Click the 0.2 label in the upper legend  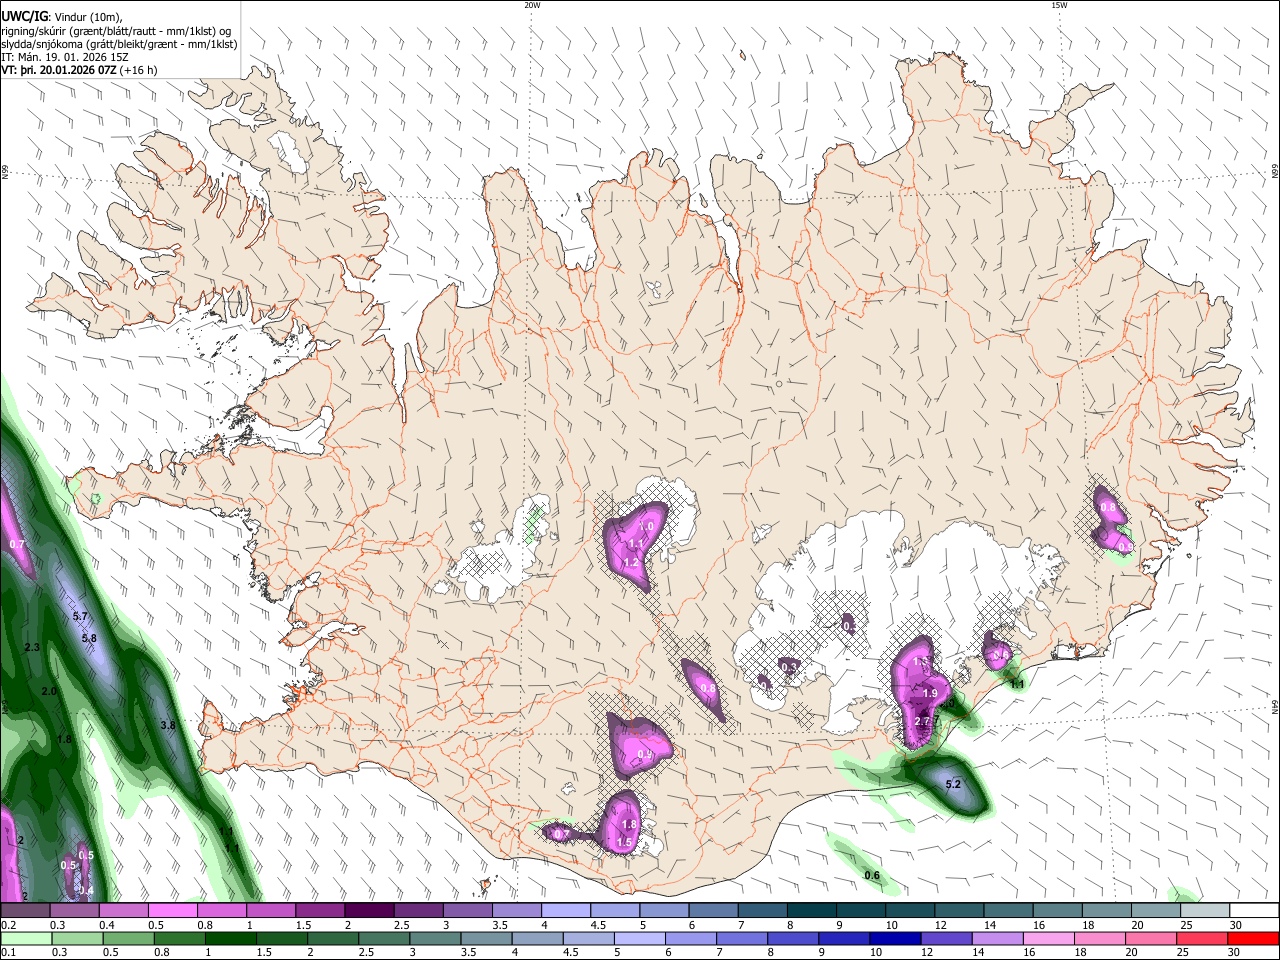(x=8, y=925)
